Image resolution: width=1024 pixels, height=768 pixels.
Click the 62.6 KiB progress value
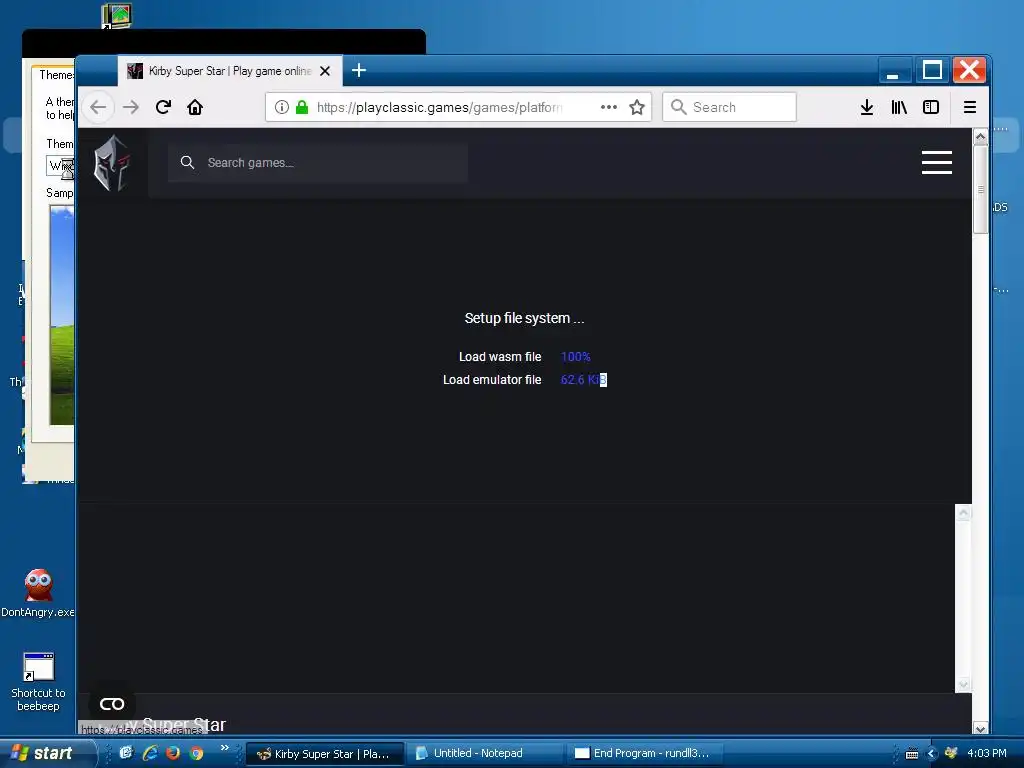[x=584, y=379]
